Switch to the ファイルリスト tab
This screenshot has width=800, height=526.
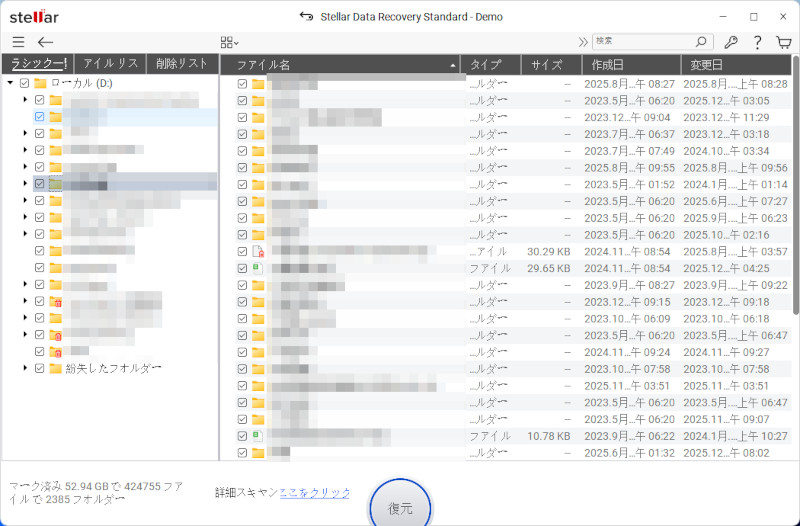pos(110,64)
